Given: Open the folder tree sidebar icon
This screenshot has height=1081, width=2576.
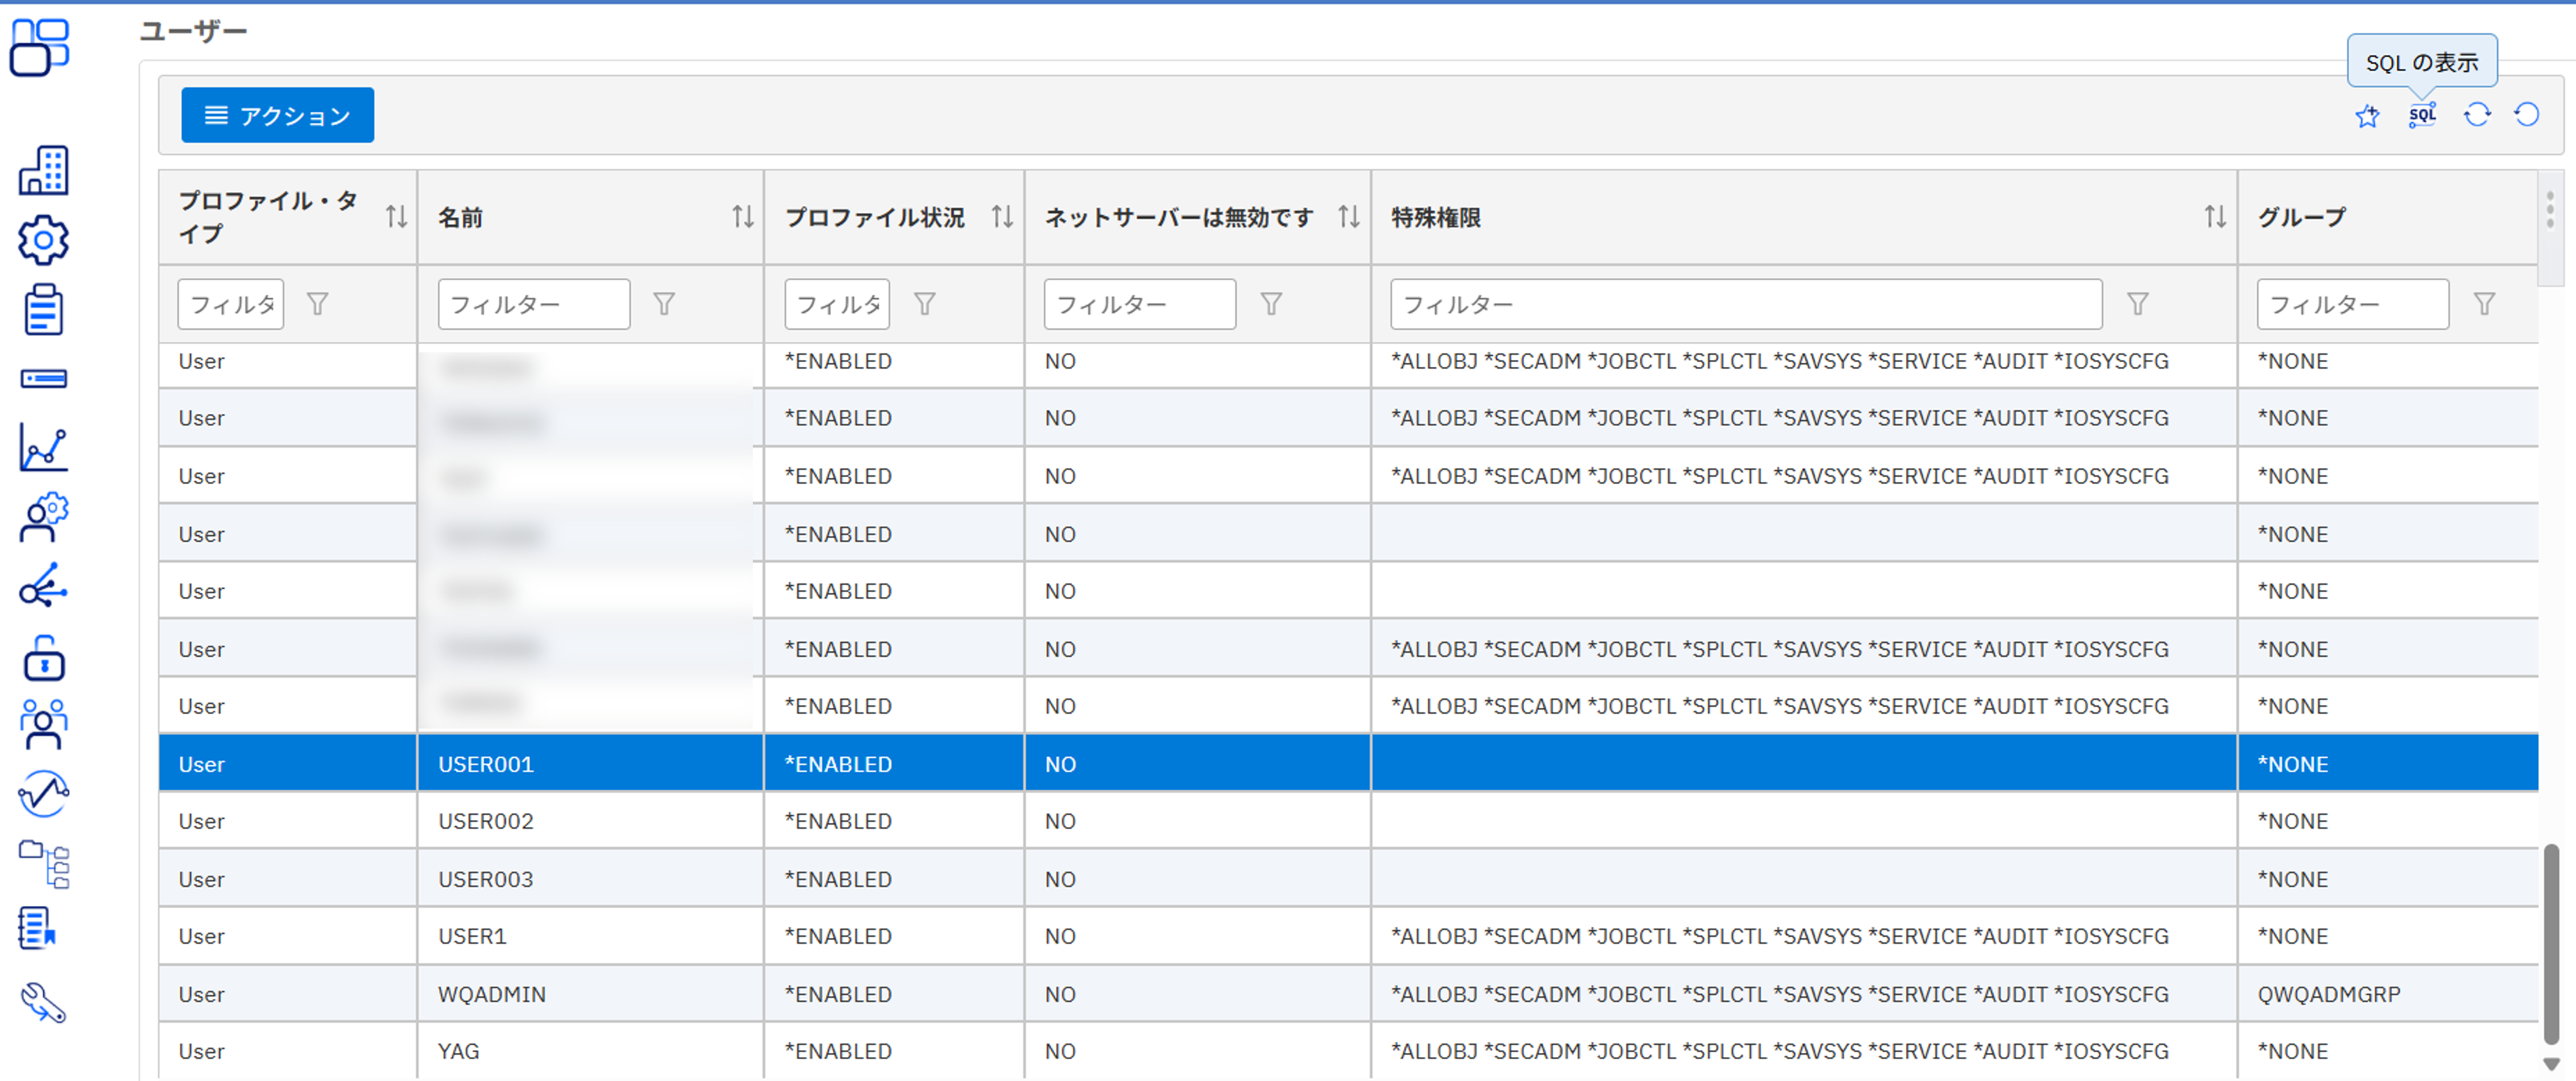Looking at the screenshot, I should point(43,864).
